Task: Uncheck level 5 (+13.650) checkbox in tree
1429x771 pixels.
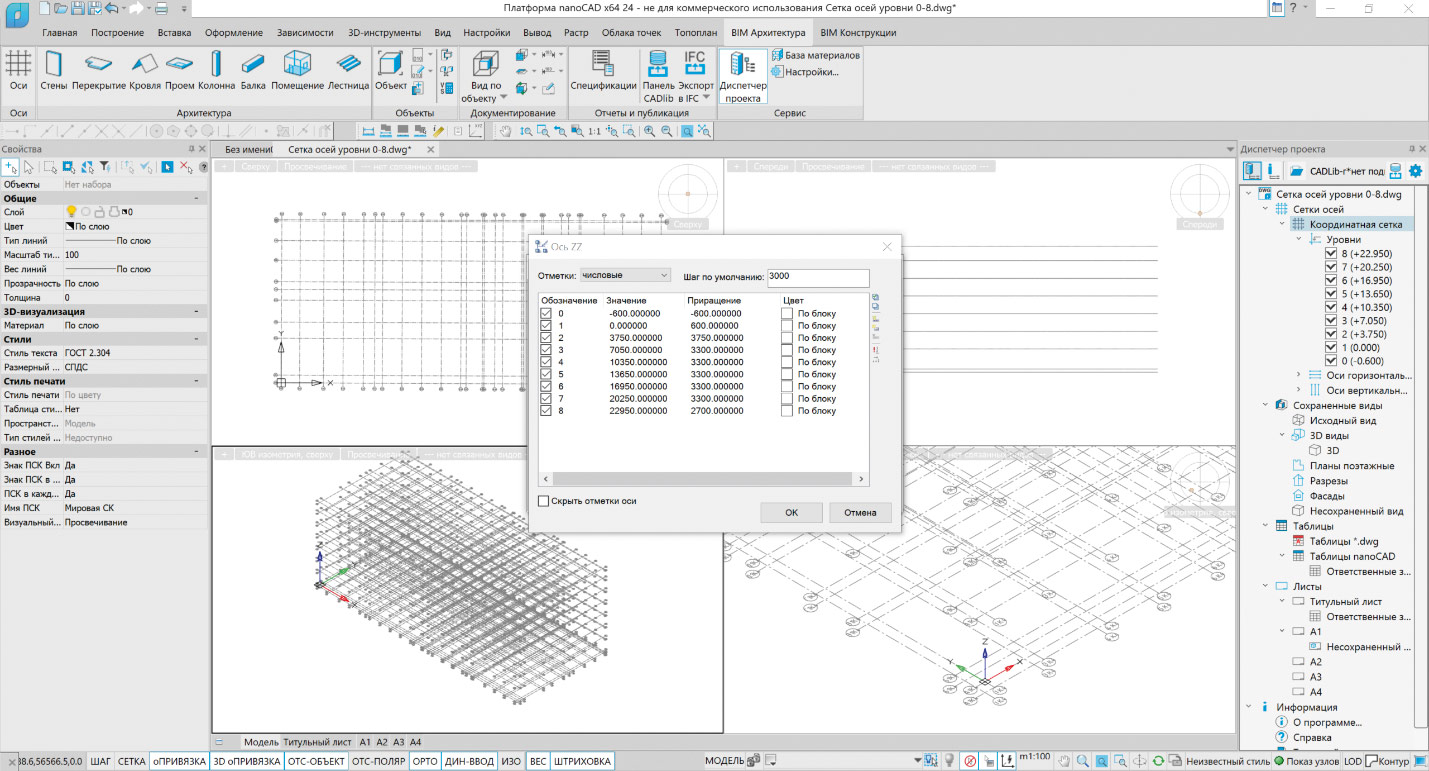Action: coord(1331,294)
